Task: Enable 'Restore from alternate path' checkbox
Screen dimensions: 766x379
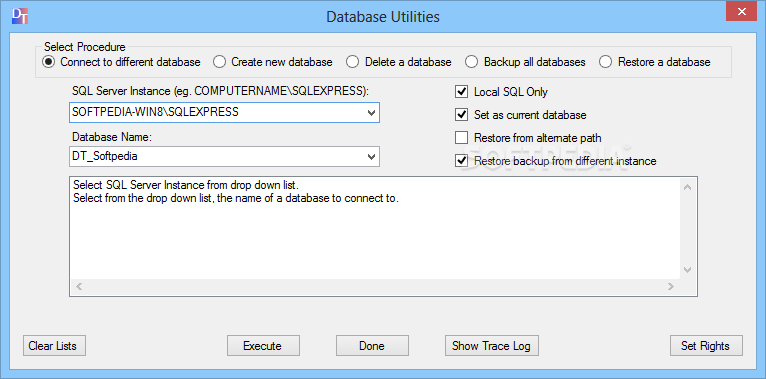Action: [461, 138]
